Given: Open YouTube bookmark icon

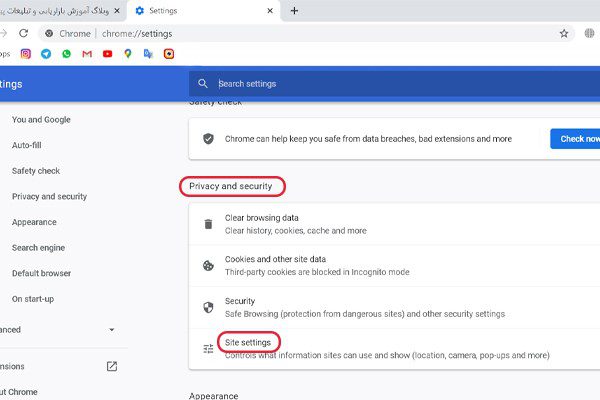Looking at the screenshot, I should 108,54.
